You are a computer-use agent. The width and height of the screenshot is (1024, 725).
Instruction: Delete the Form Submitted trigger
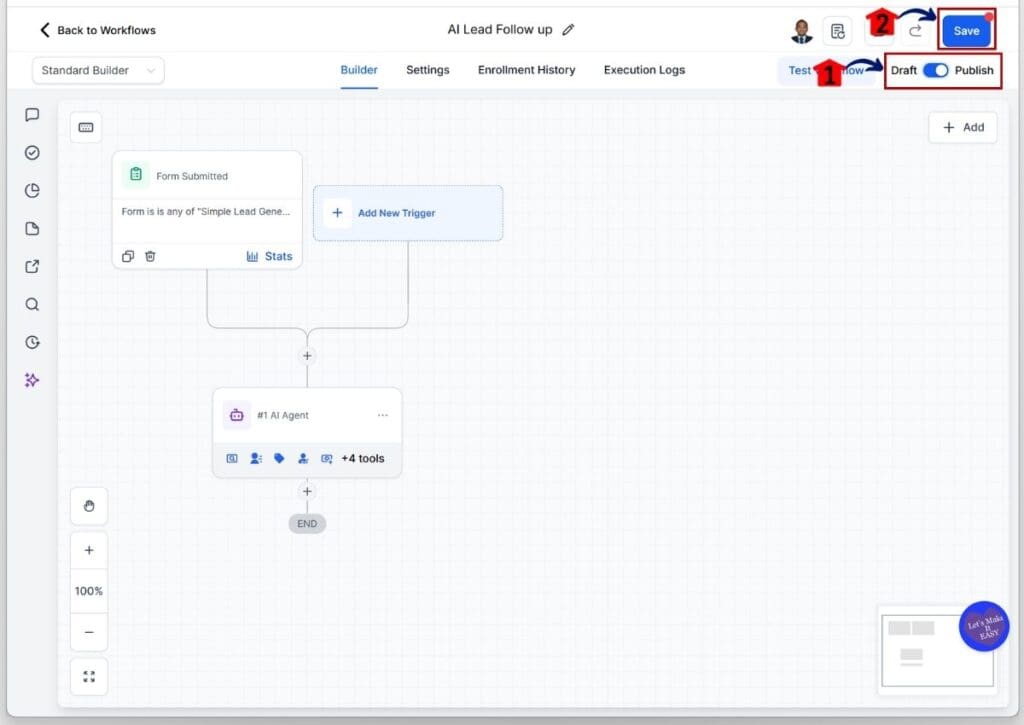click(150, 256)
